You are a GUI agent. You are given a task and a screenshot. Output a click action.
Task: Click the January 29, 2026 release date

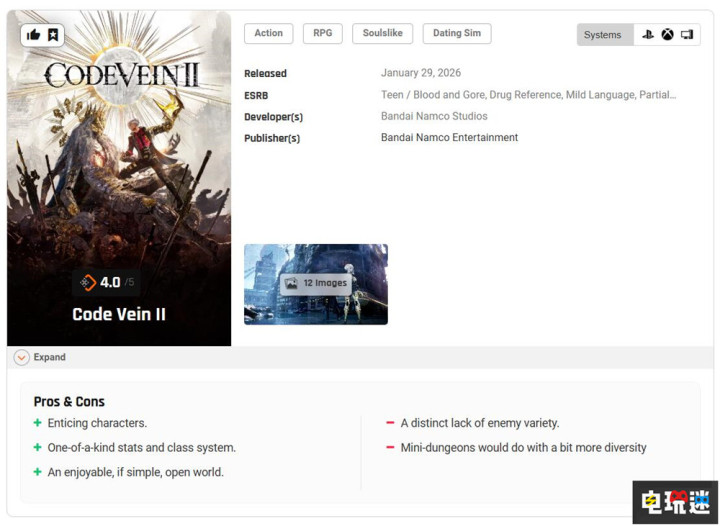(421, 73)
